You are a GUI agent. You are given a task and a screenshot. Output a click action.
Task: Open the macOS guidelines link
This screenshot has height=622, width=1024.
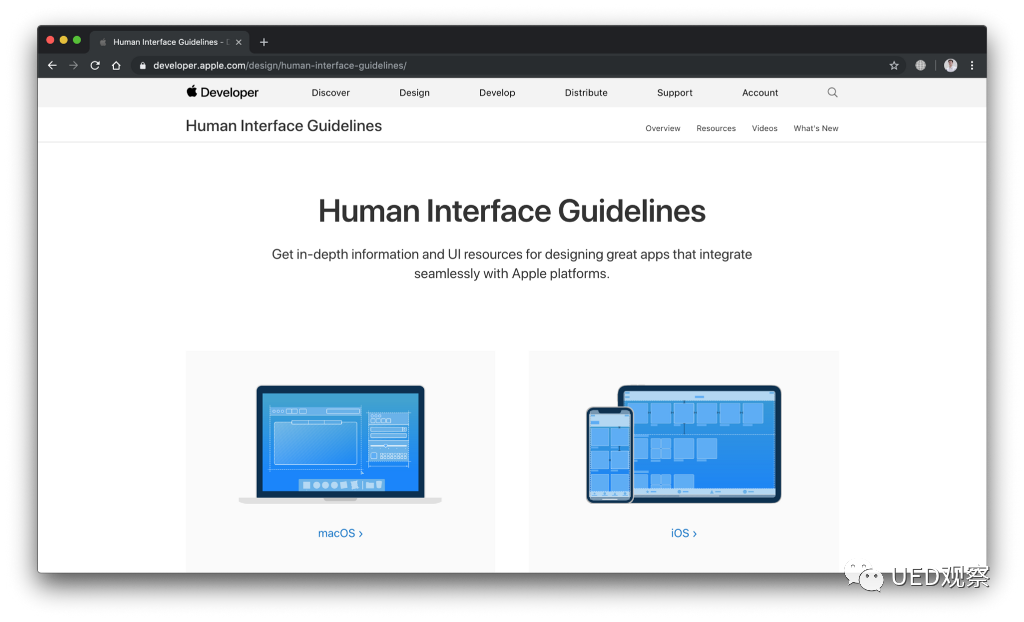tap(340, 533)
